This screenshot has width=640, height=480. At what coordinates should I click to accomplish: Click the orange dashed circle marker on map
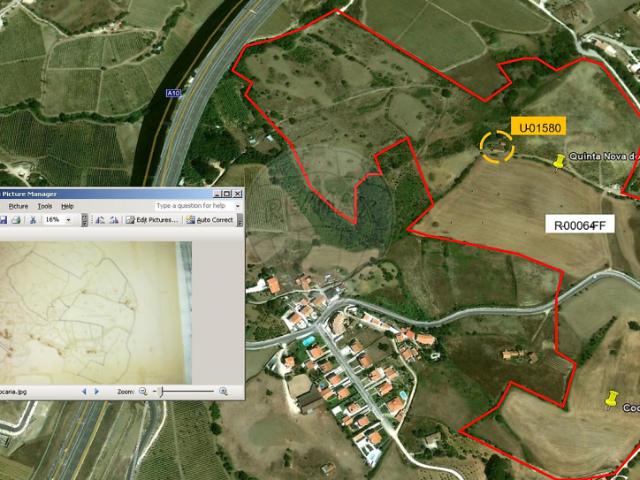point(497,147)
